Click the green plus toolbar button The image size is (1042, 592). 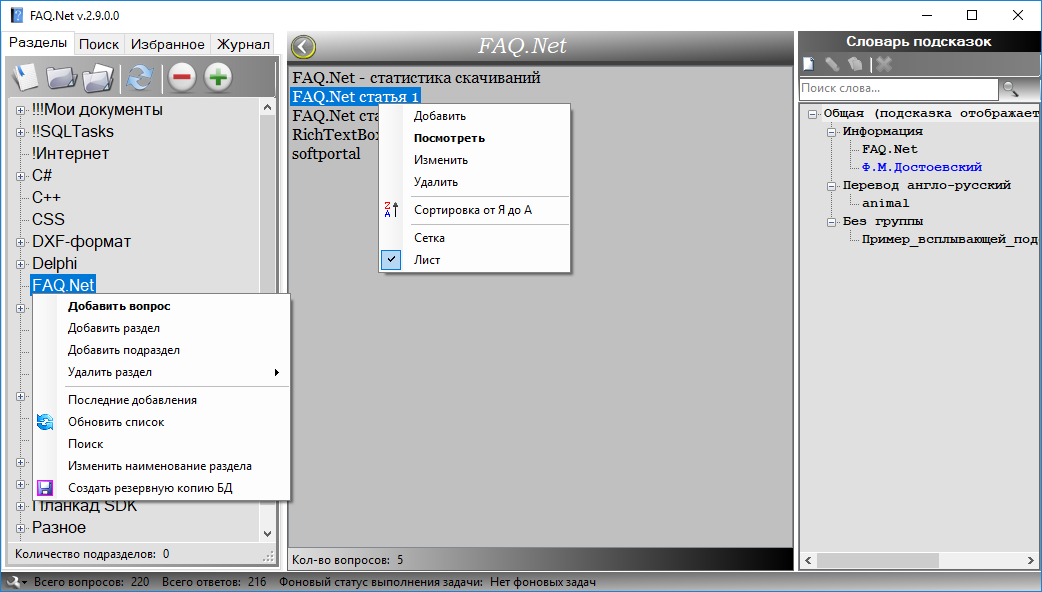tap(218, 77)
